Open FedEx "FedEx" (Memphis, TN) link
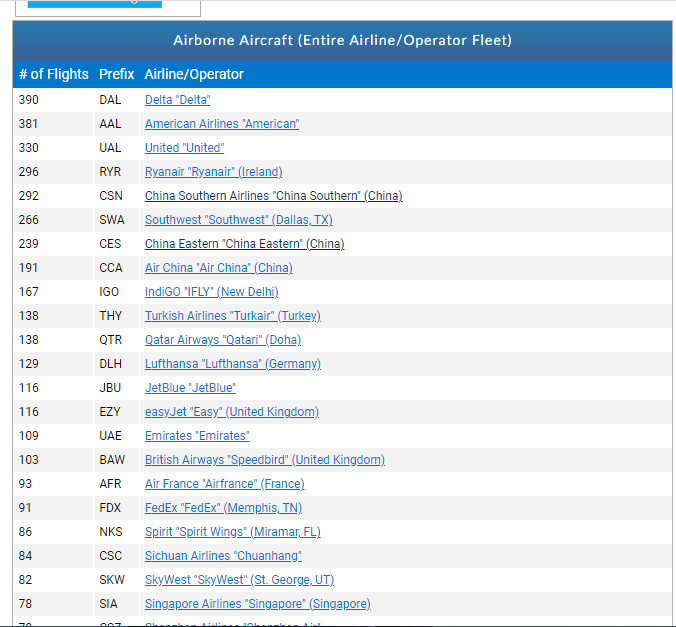The height and width of the screenshot is (627, 676). [223, 508]
